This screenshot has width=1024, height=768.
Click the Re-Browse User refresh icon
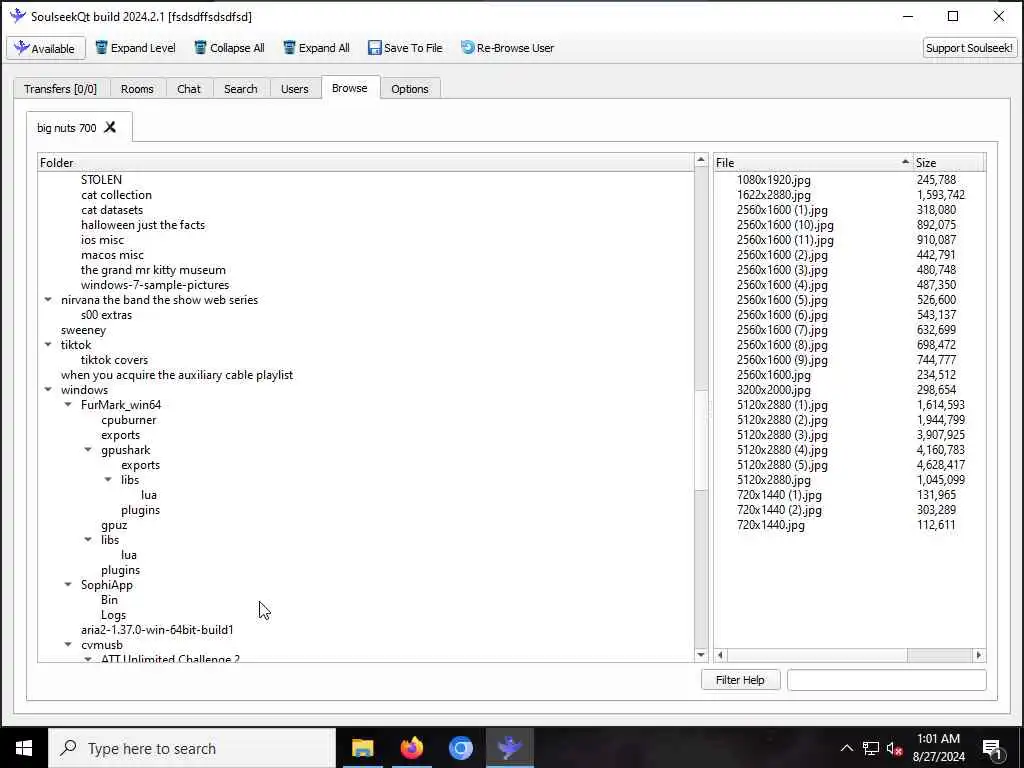[468, 48]
